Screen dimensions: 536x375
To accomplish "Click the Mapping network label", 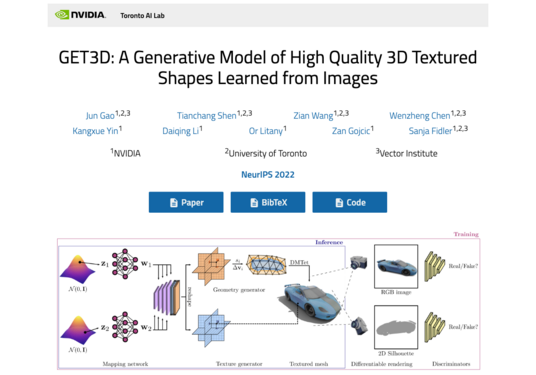I will click(125, 364).
